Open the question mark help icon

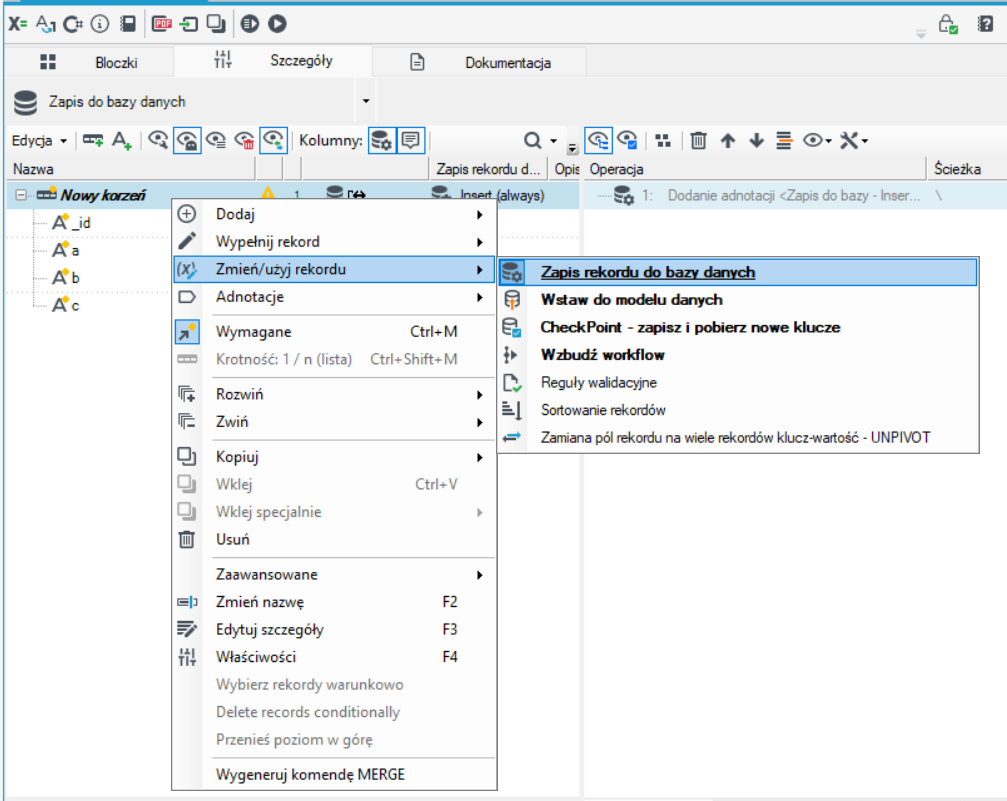coord(985,24)
